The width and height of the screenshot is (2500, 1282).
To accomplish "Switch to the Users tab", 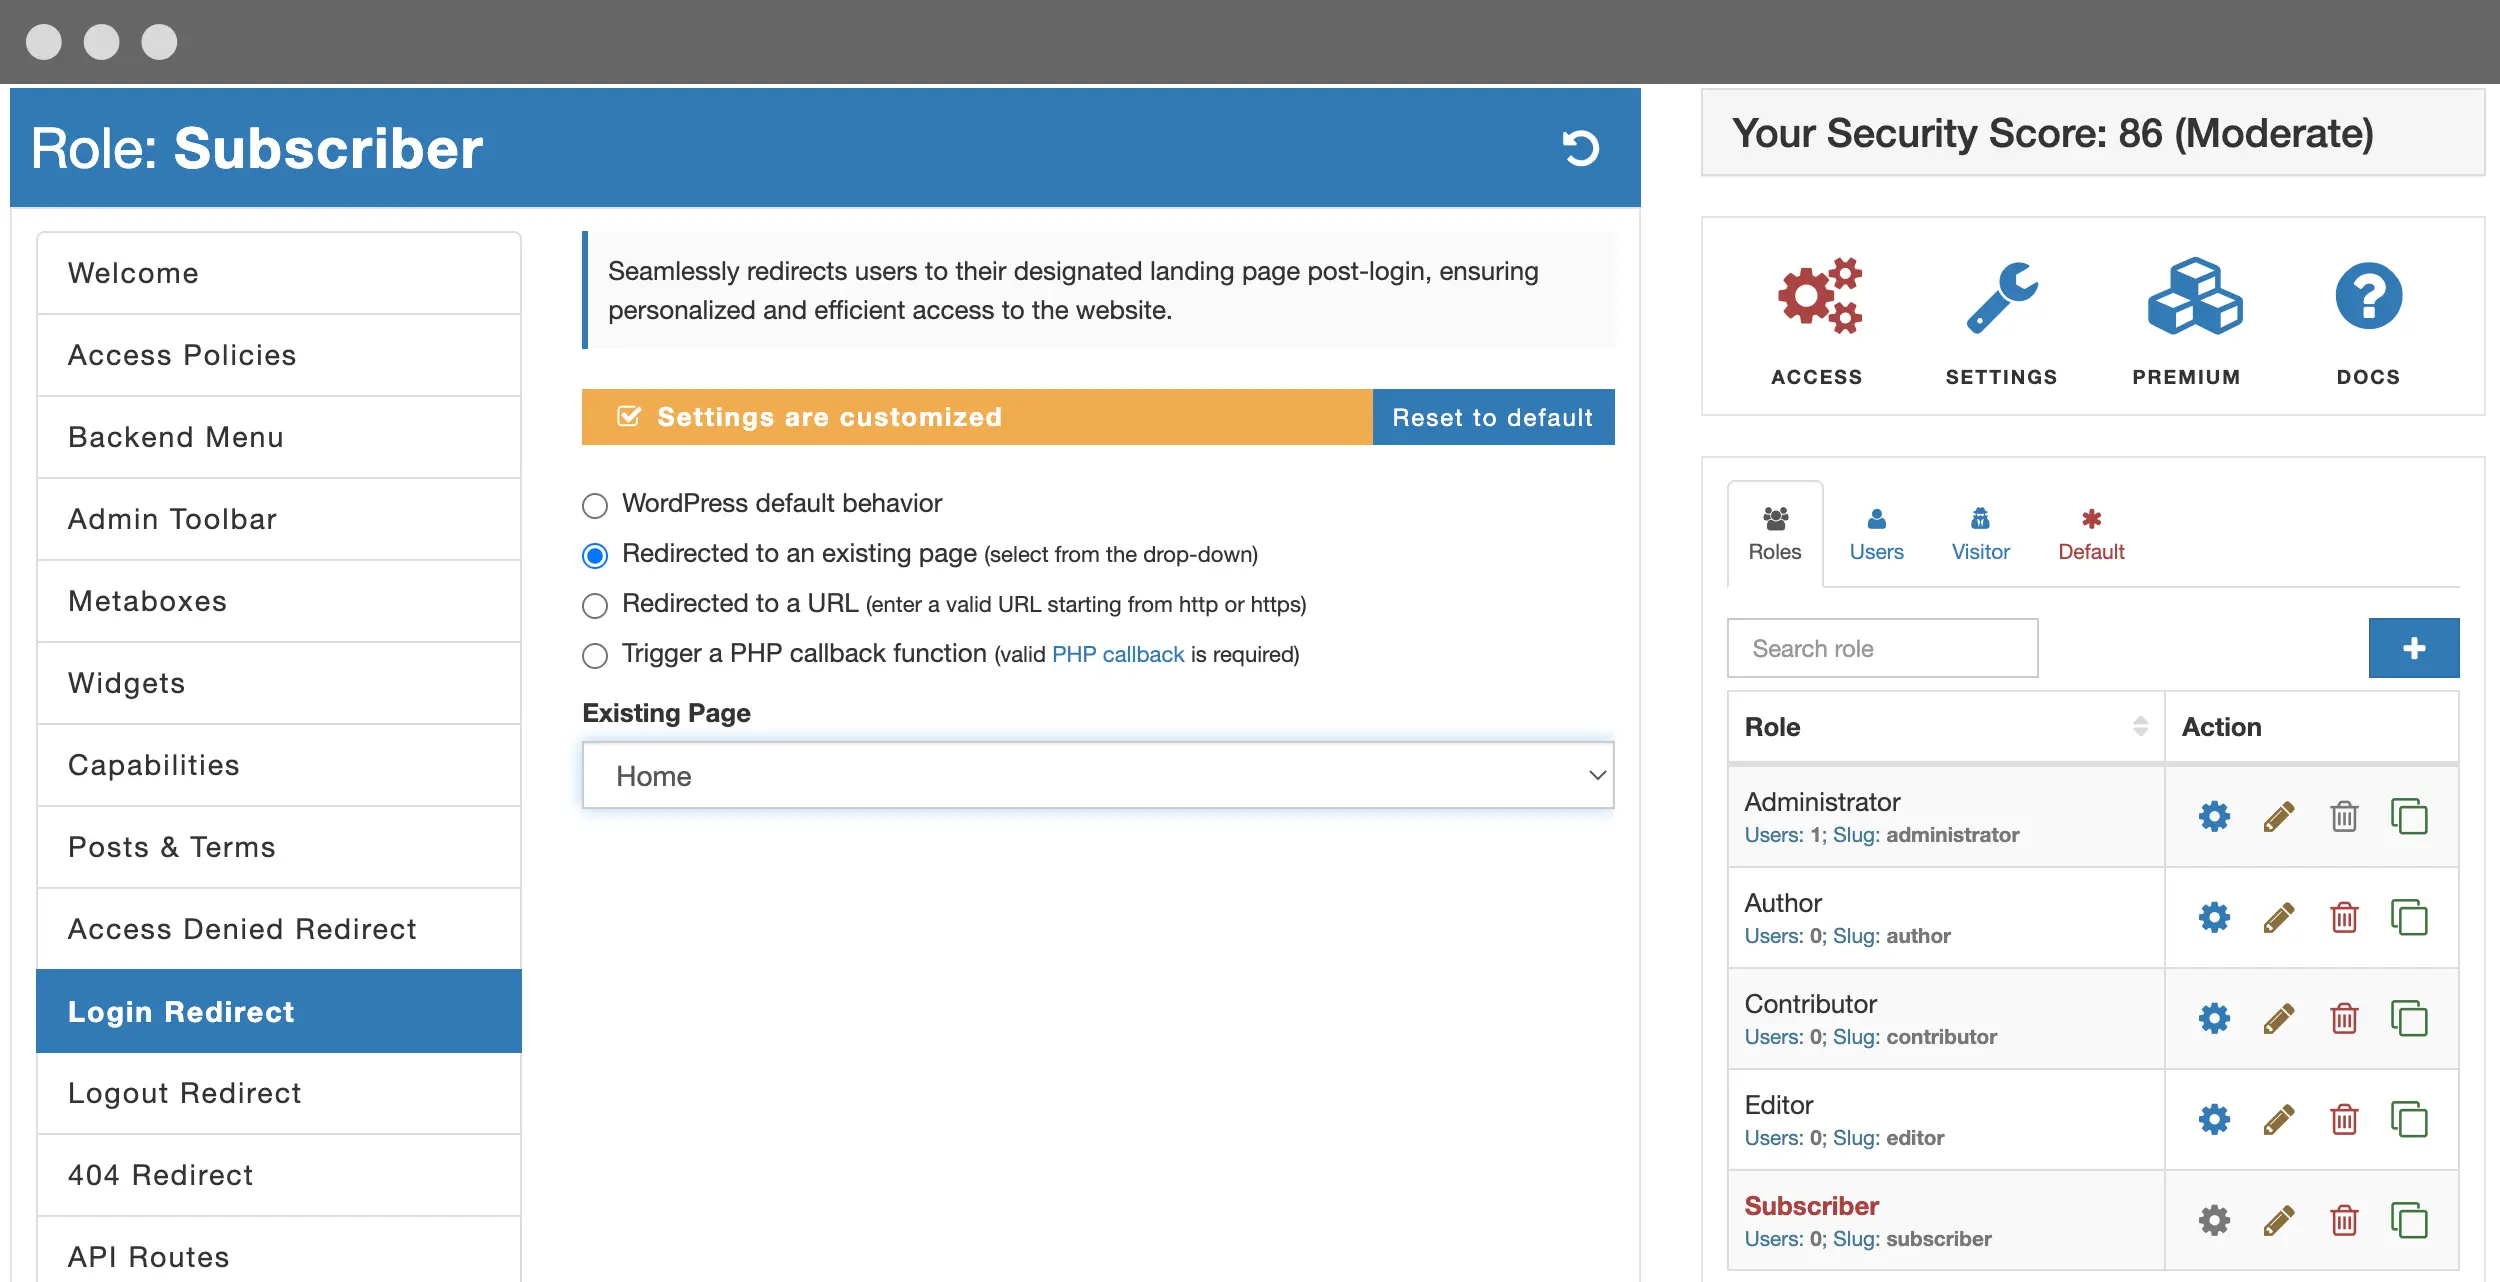I will click(1876, 534).
